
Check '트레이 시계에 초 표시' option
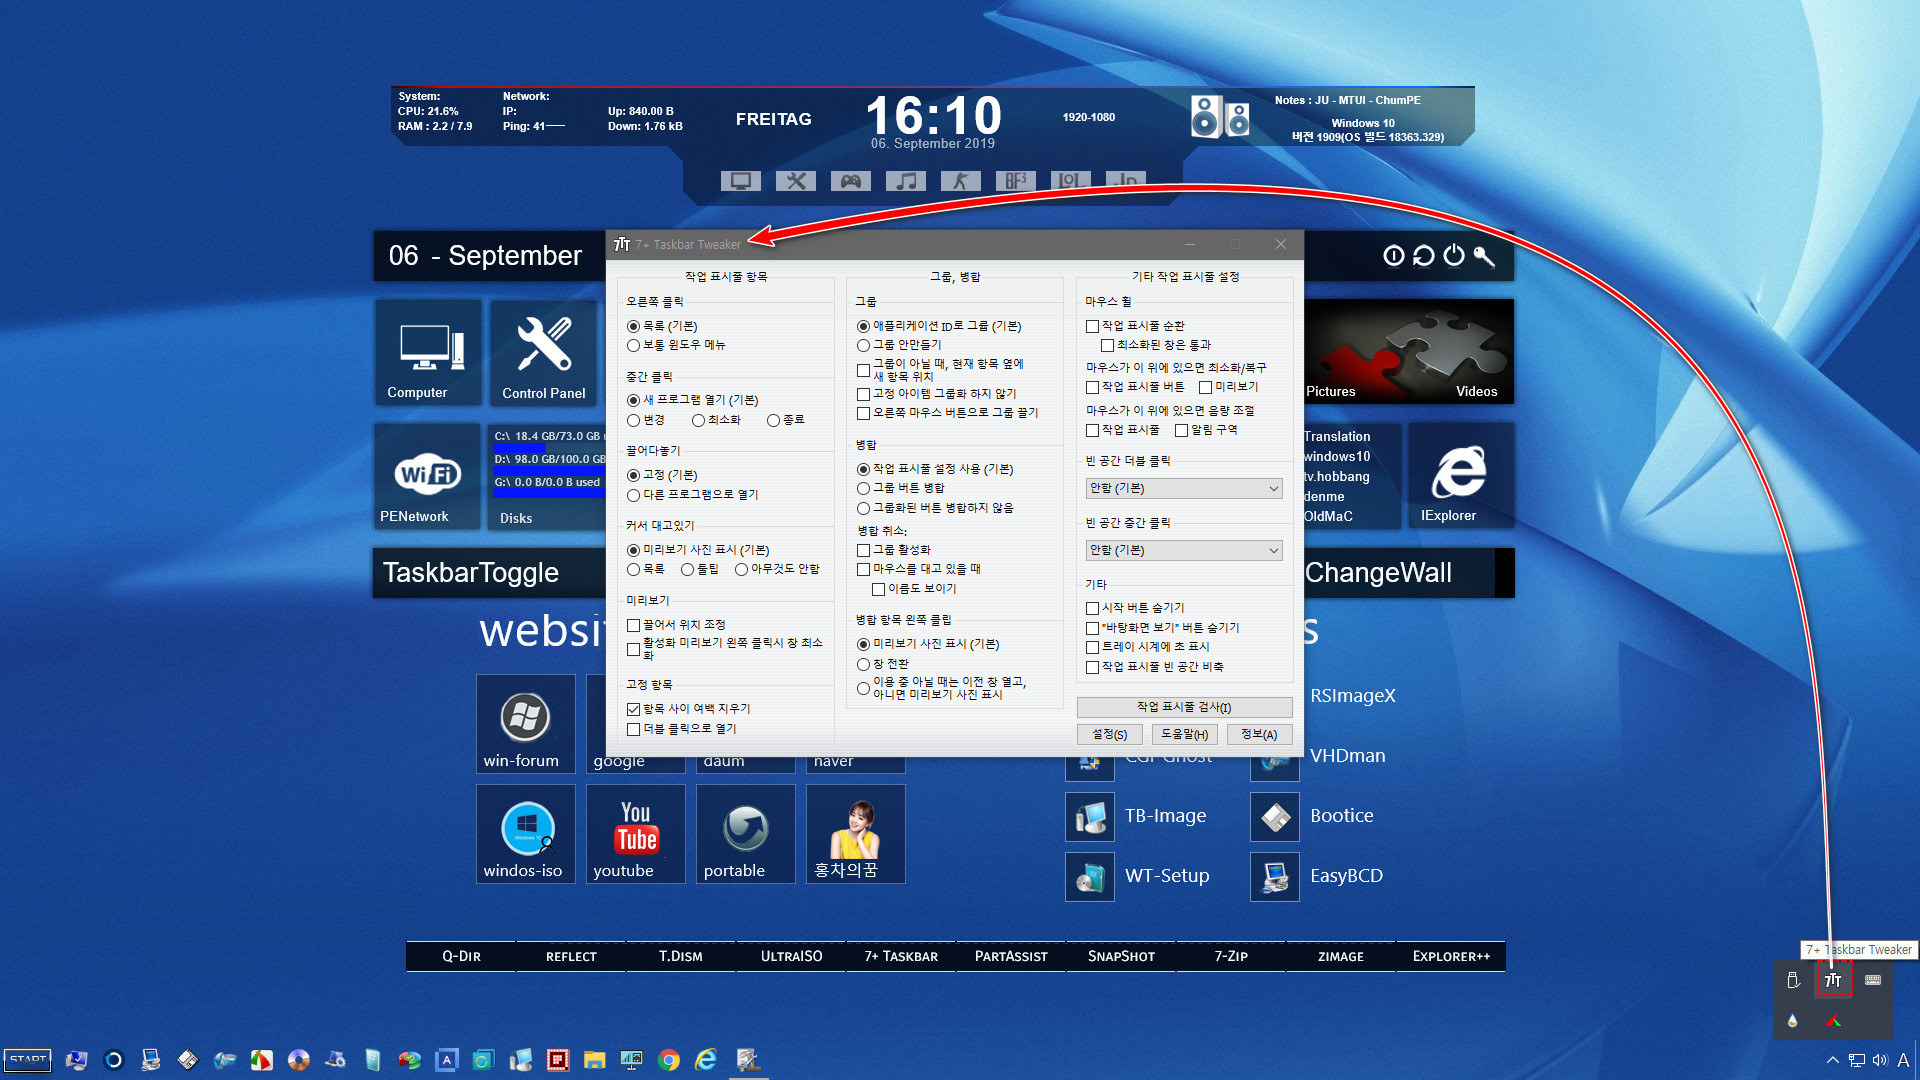pos(1092,647)
